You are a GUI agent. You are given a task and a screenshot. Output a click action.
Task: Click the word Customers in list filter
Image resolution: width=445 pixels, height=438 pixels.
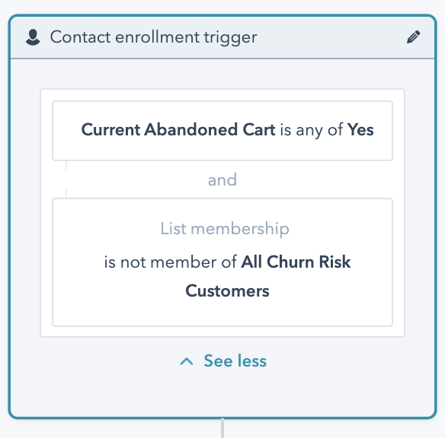227,291
